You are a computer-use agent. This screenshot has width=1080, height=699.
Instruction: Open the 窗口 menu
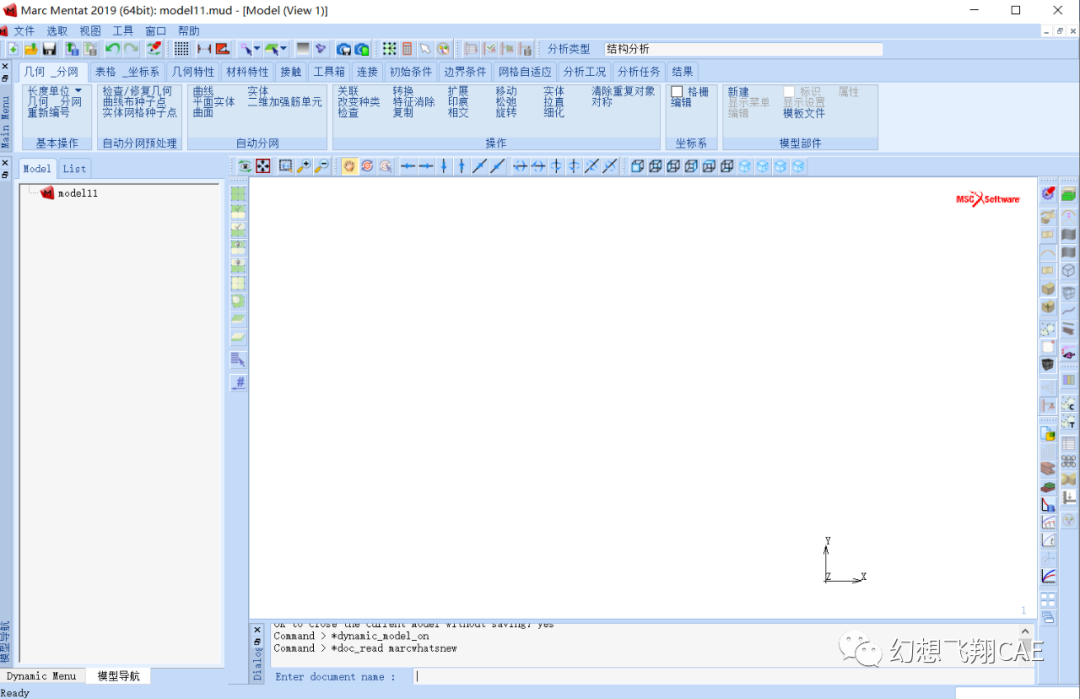[156, 31]
